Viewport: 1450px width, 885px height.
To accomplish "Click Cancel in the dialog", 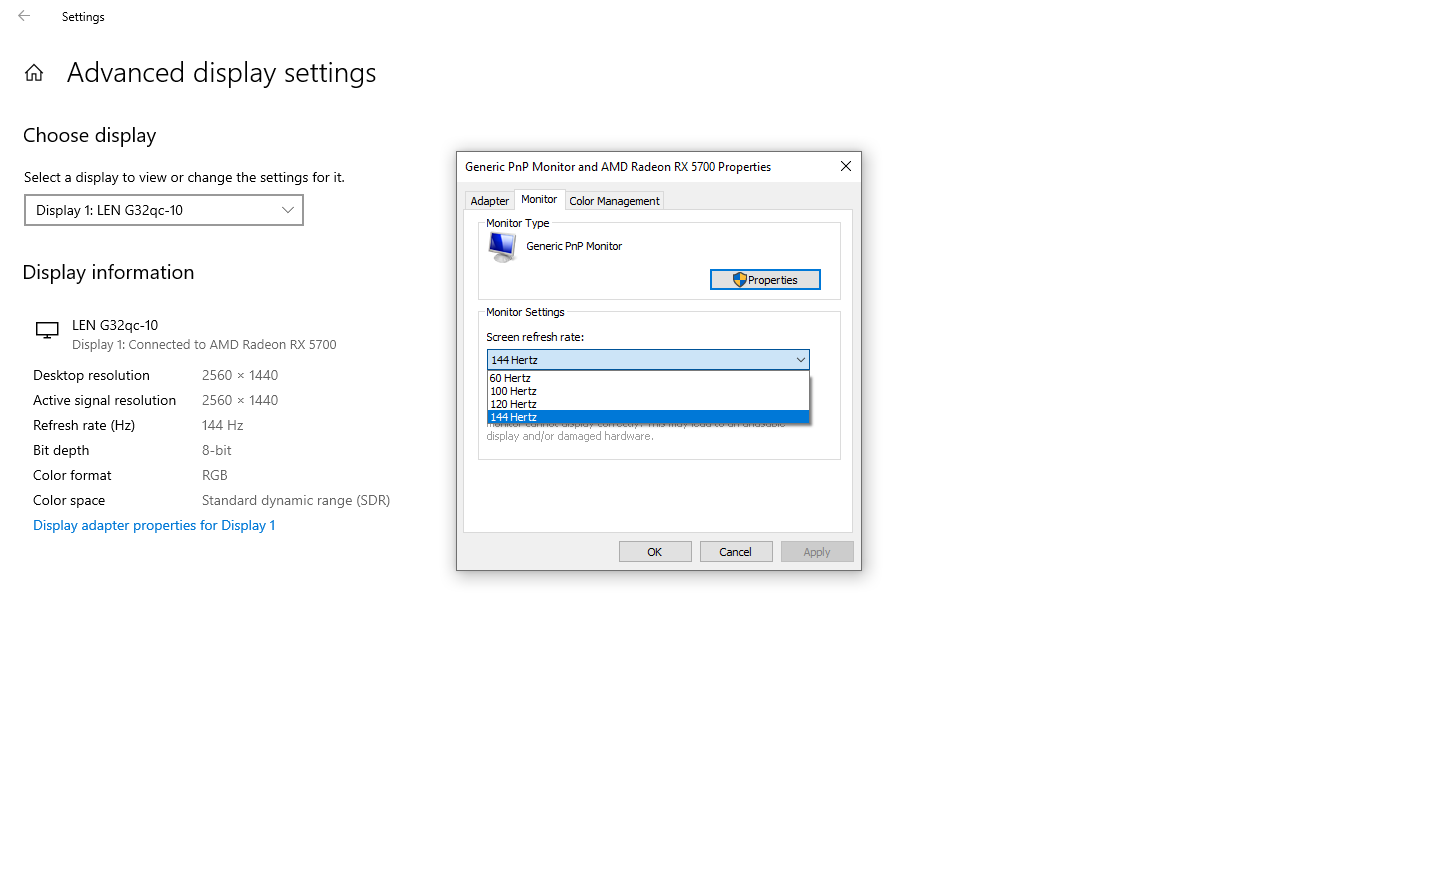I will 735,552.
